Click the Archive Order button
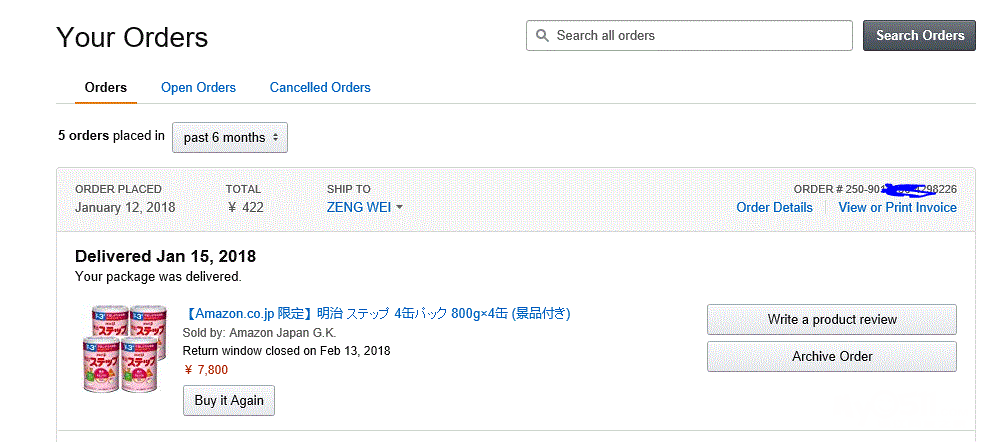This screenshot has height=442, width=996. click(832, 356)
